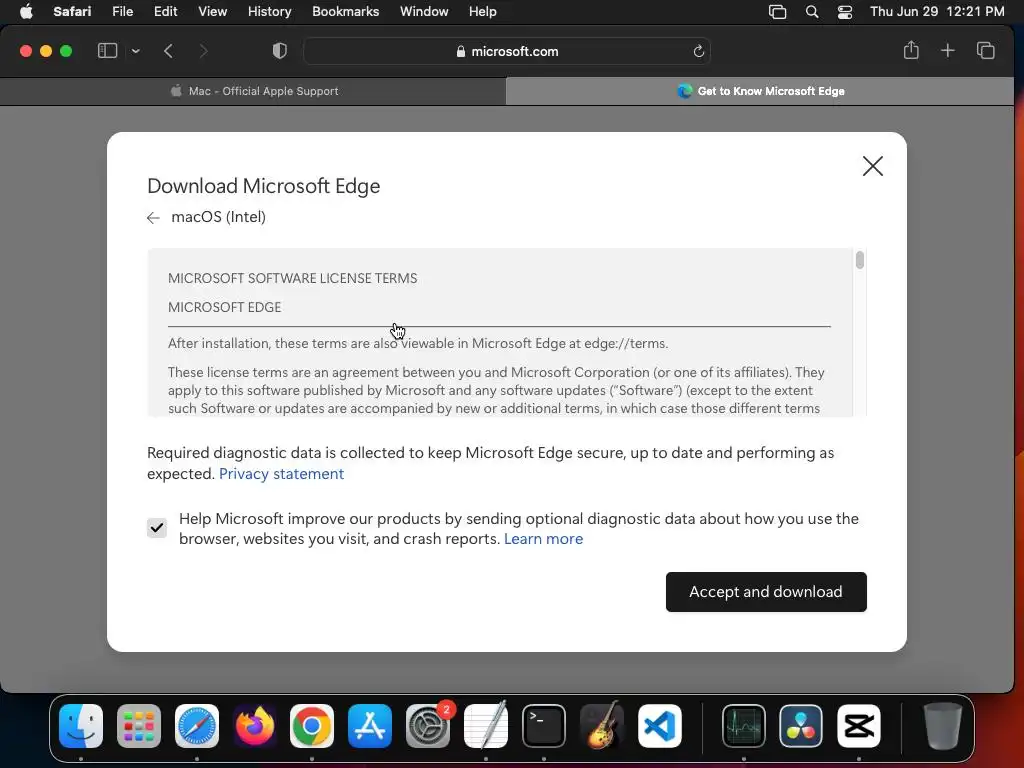Click the MICROSOFT EDGE license heading text
The width and height of the screenshot is (1024, 768).
pos(225,307)
